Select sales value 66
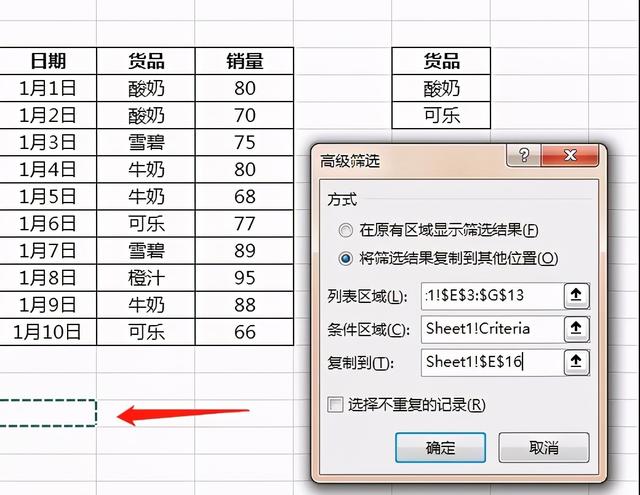640x495 pixels. pyautogui.click(x=244, y=332)
